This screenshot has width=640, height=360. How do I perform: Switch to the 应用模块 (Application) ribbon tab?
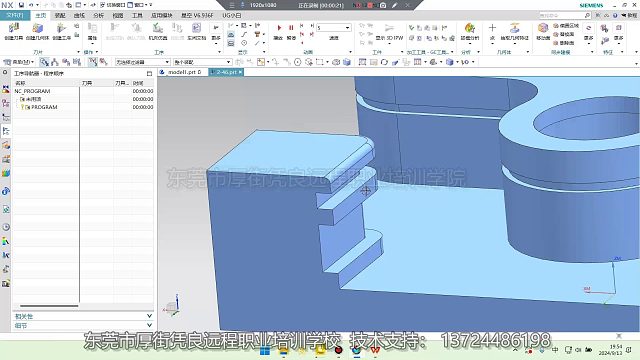click(x=162, y=16)
